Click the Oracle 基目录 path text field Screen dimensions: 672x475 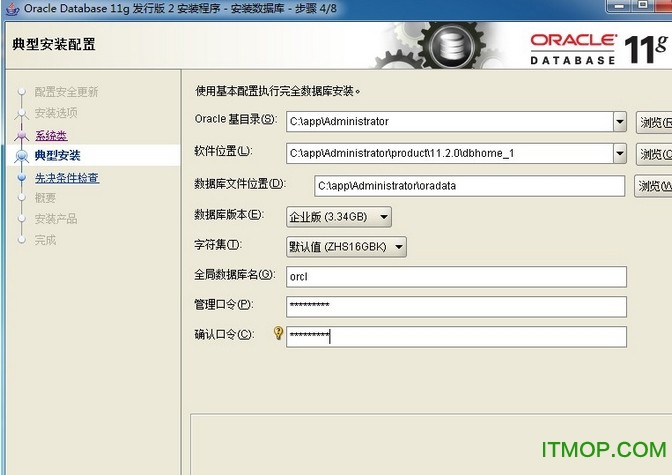pyautogui.click(x=448, y=122)
